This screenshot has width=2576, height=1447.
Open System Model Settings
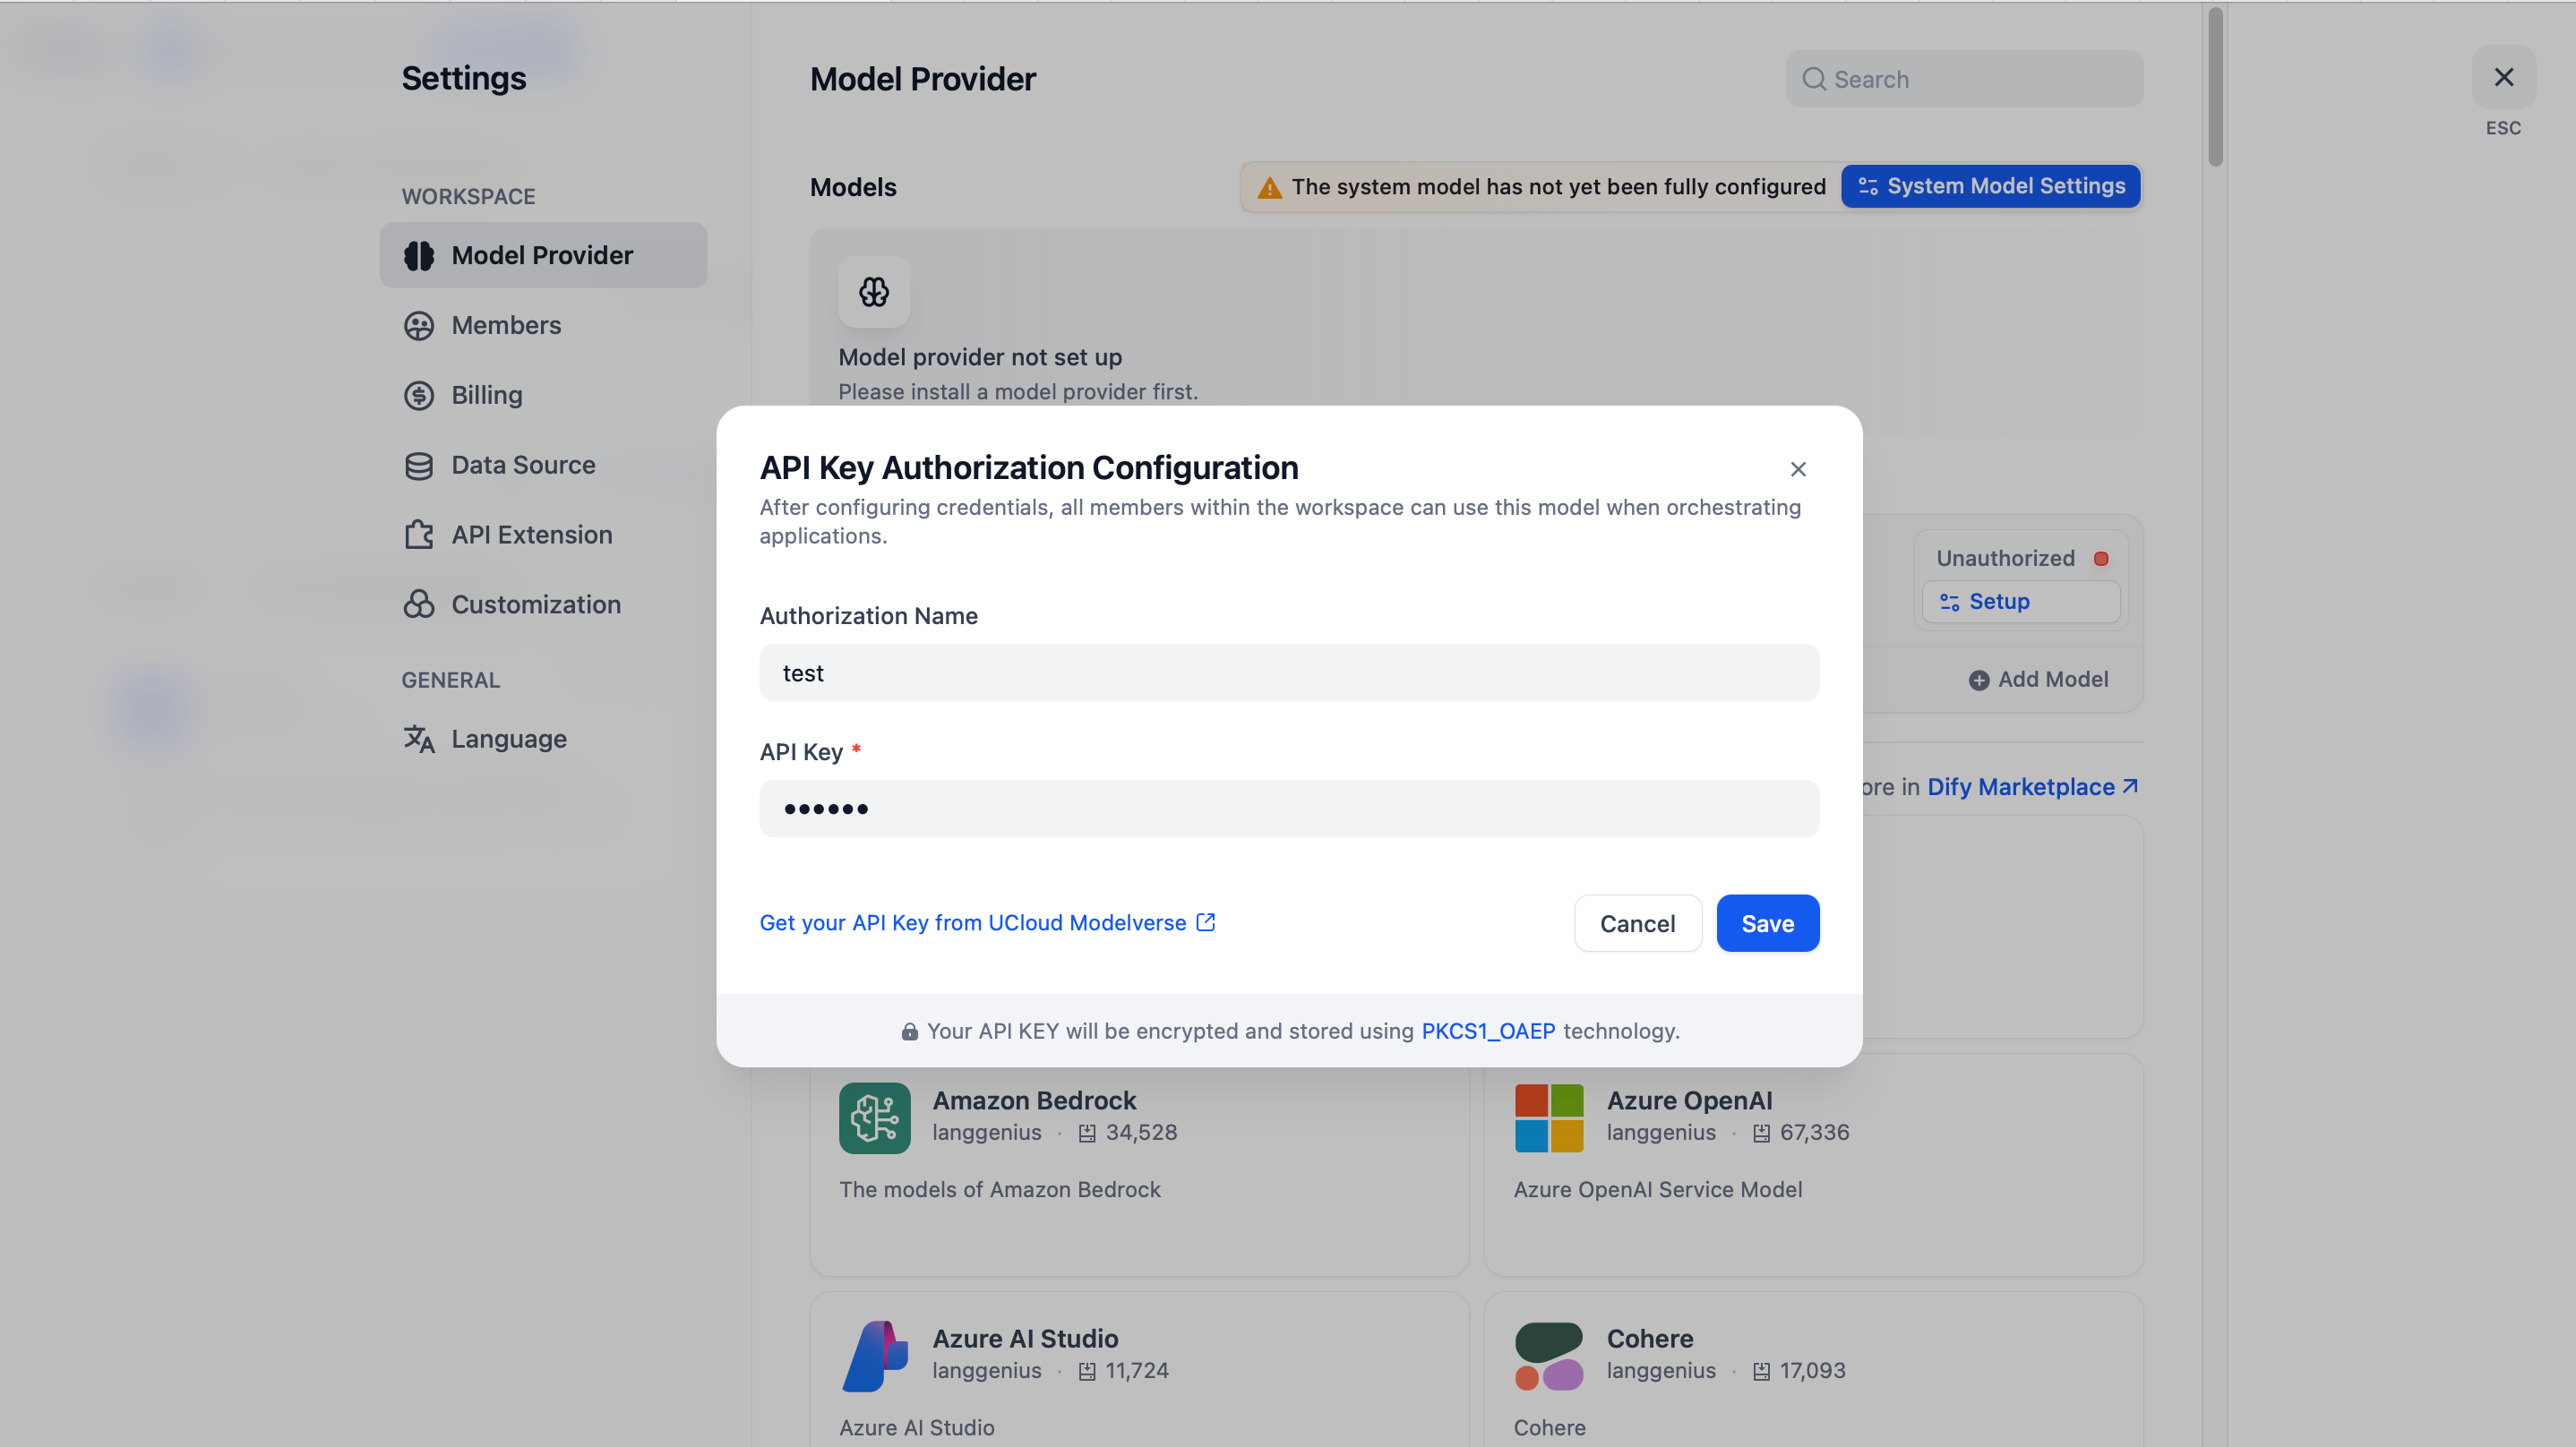tap(1990, 187)
